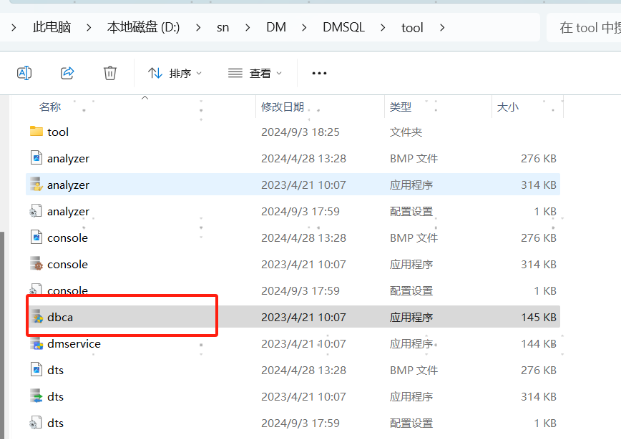Screen dimensions: 626x439
Task: Open the three-dot more options menu
Action: pyautogui.click(x=319, y=73)
